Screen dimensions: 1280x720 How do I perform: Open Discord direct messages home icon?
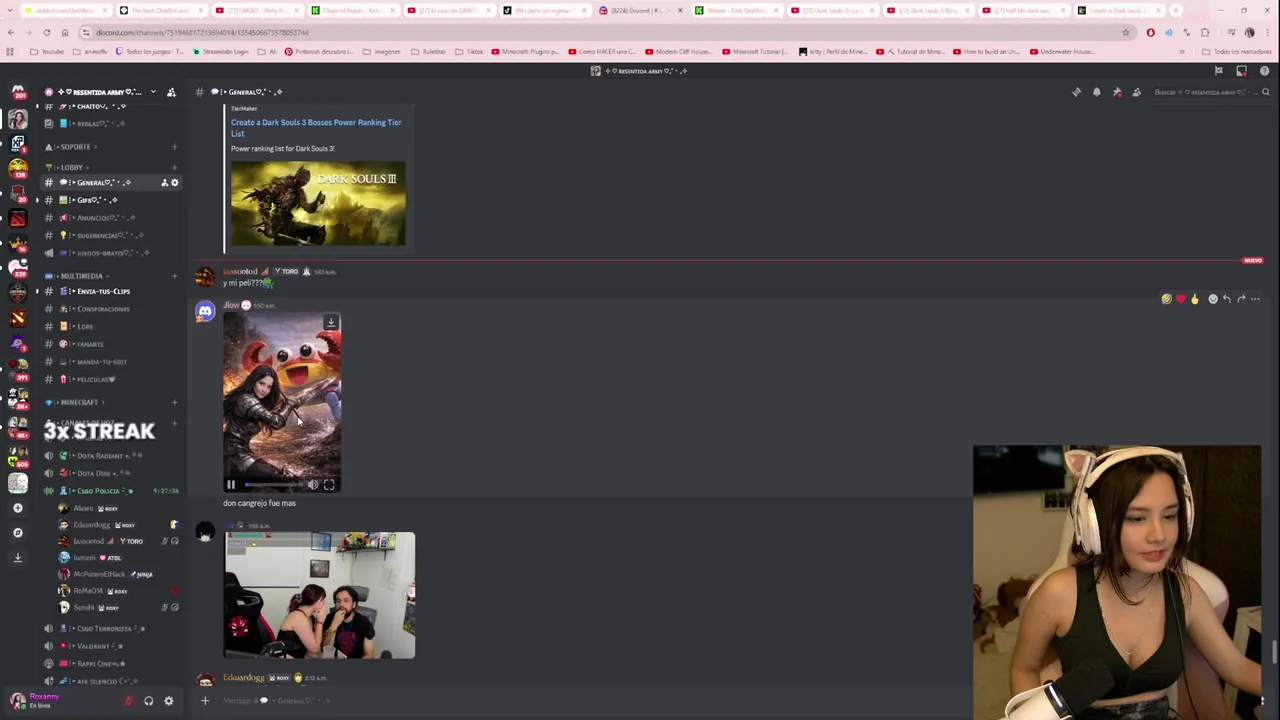17,92
